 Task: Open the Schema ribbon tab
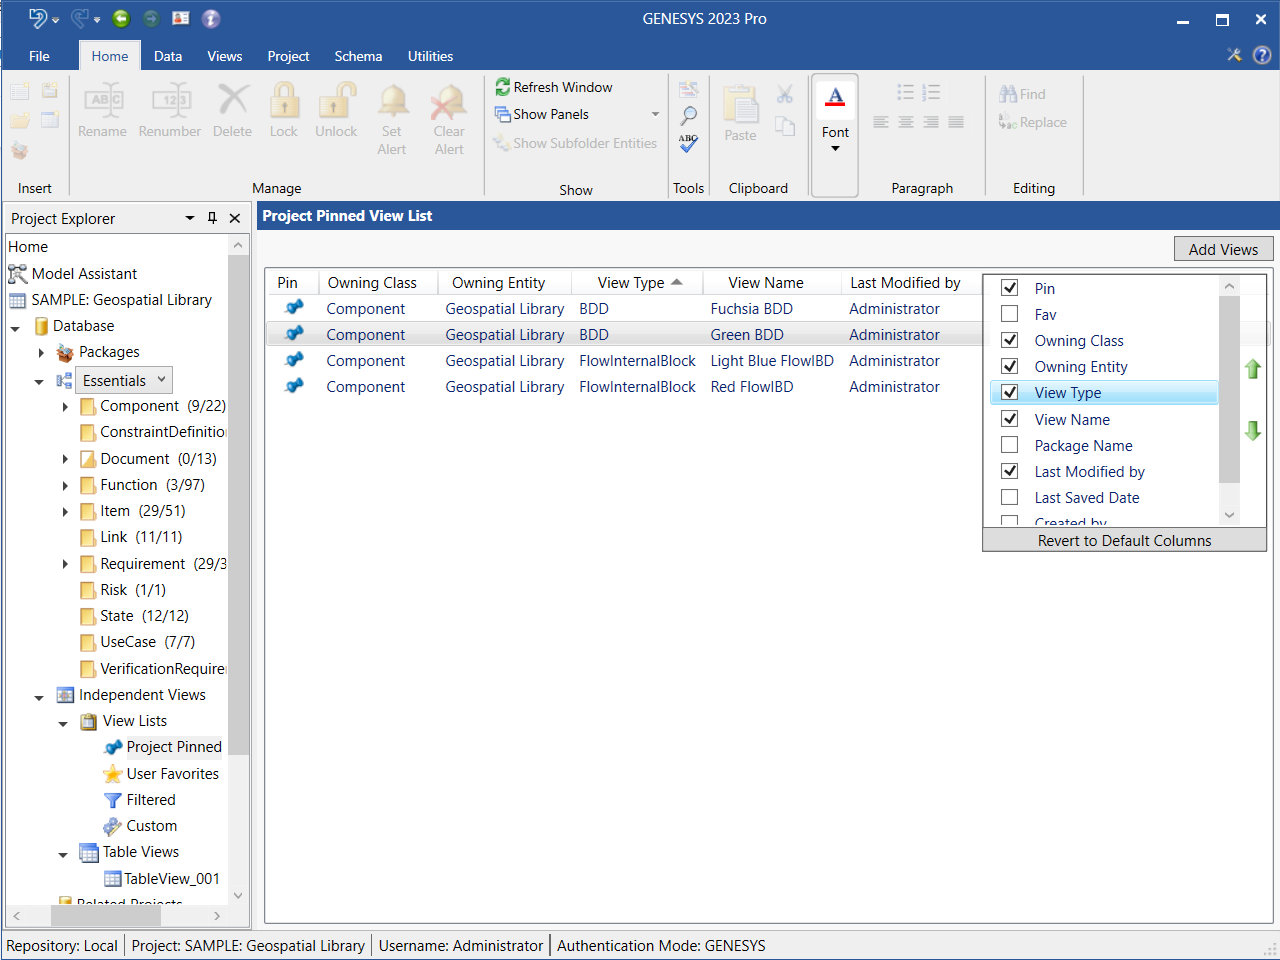358,56
